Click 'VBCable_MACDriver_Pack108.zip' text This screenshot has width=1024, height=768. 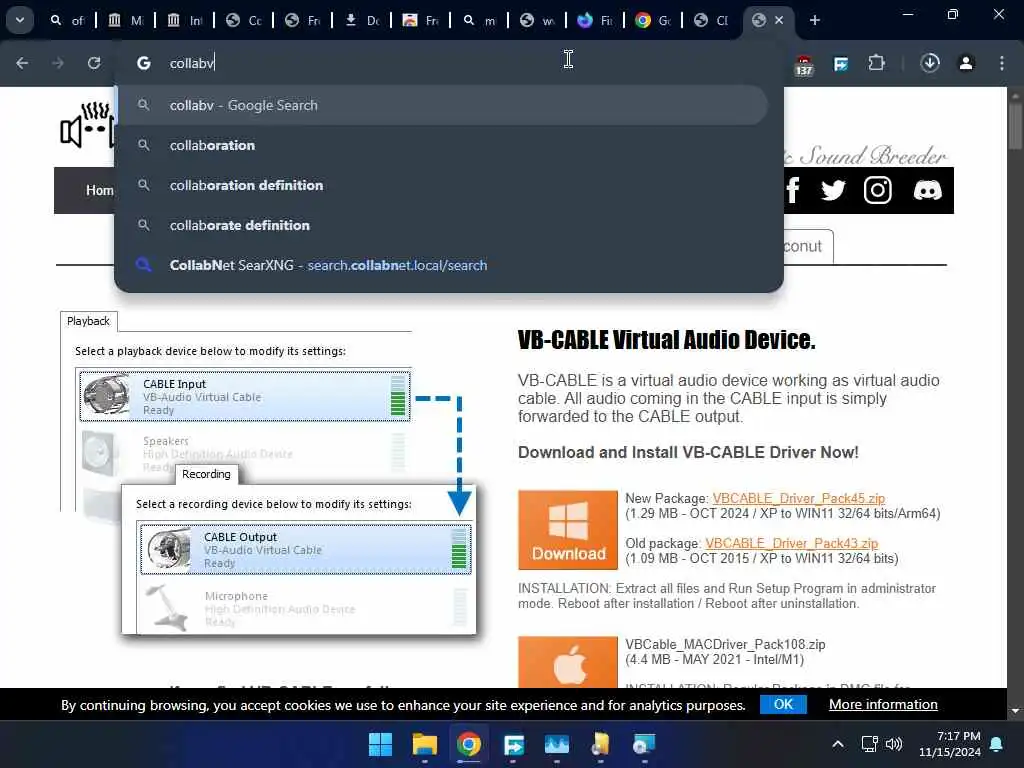point(726,645)
